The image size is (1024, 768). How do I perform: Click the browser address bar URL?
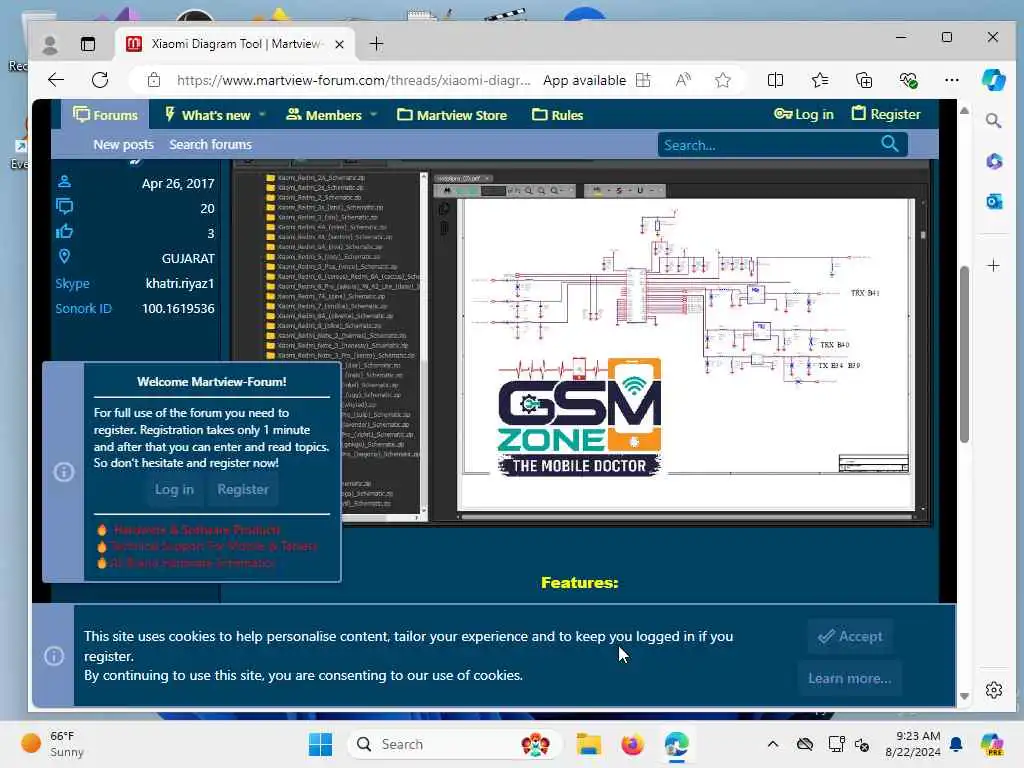coord(353,80)
